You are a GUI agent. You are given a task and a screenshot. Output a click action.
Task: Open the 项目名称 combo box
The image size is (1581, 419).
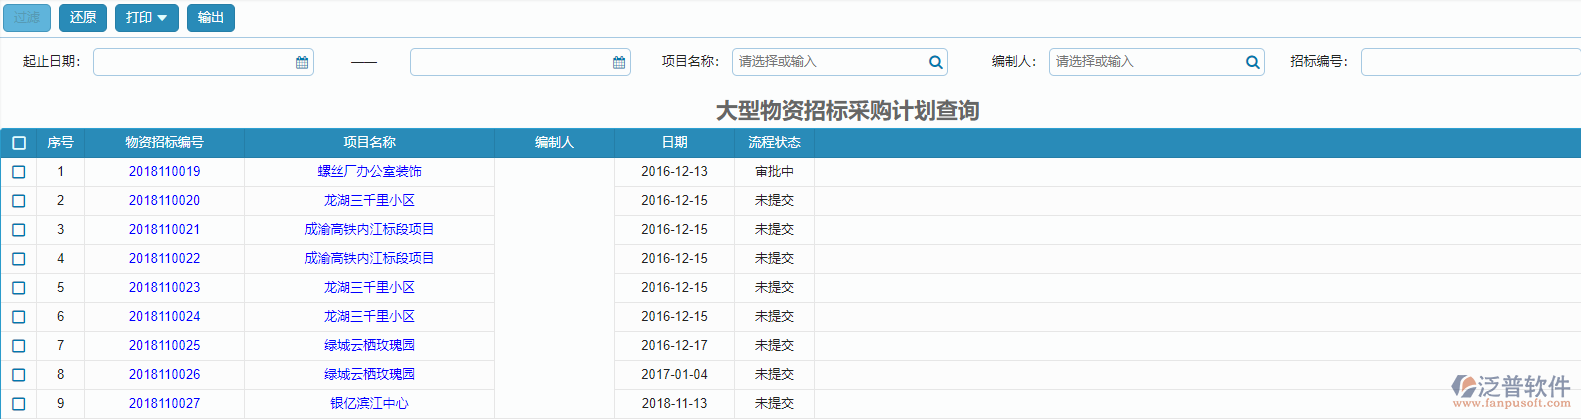pyautogui.click(x=828, y=62)
